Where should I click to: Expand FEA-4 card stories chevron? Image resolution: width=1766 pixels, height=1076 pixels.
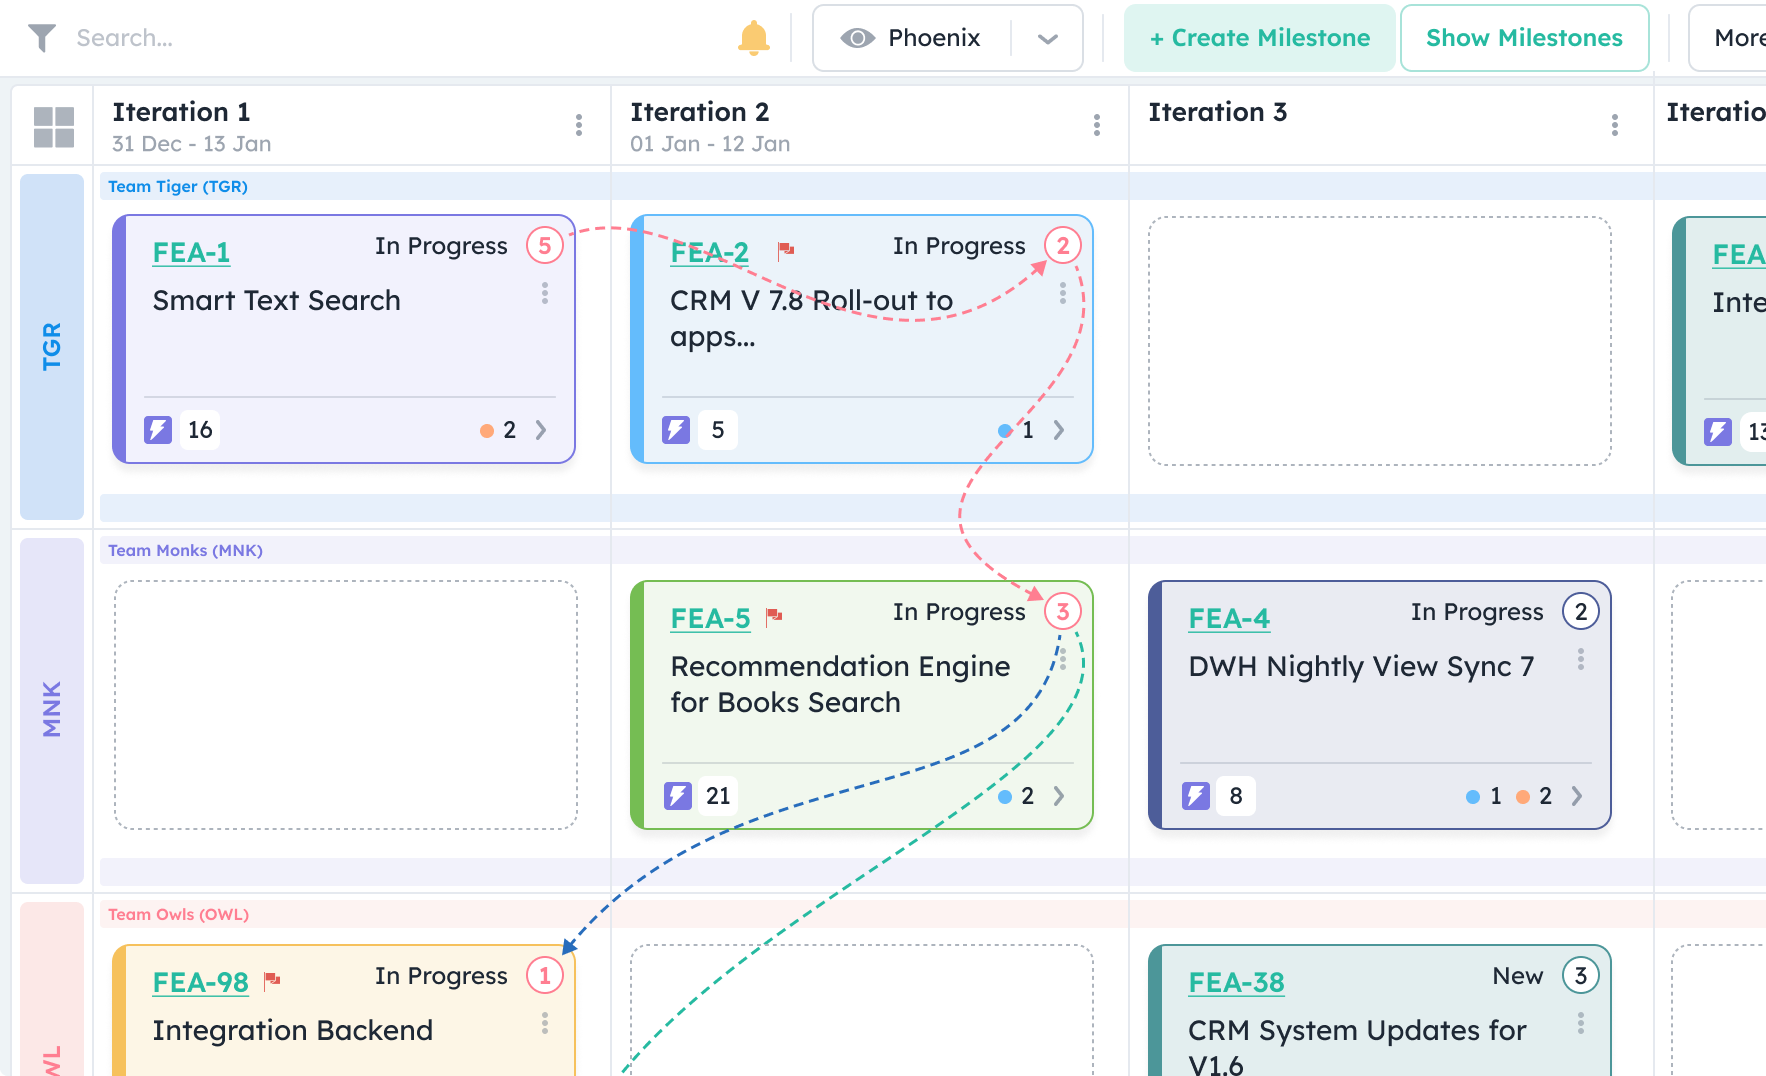[1577, 796]
